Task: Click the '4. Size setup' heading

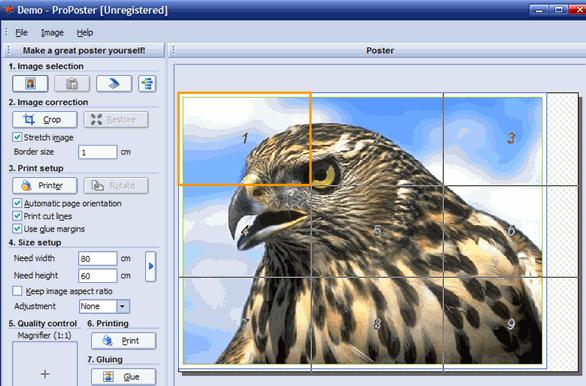Action: click(35, 243)
